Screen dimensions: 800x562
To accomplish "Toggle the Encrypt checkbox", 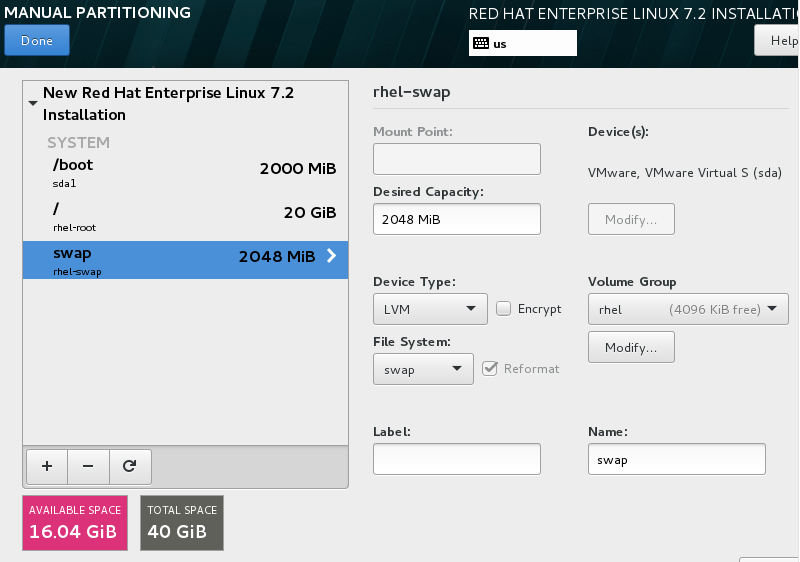I will [504, 309].
